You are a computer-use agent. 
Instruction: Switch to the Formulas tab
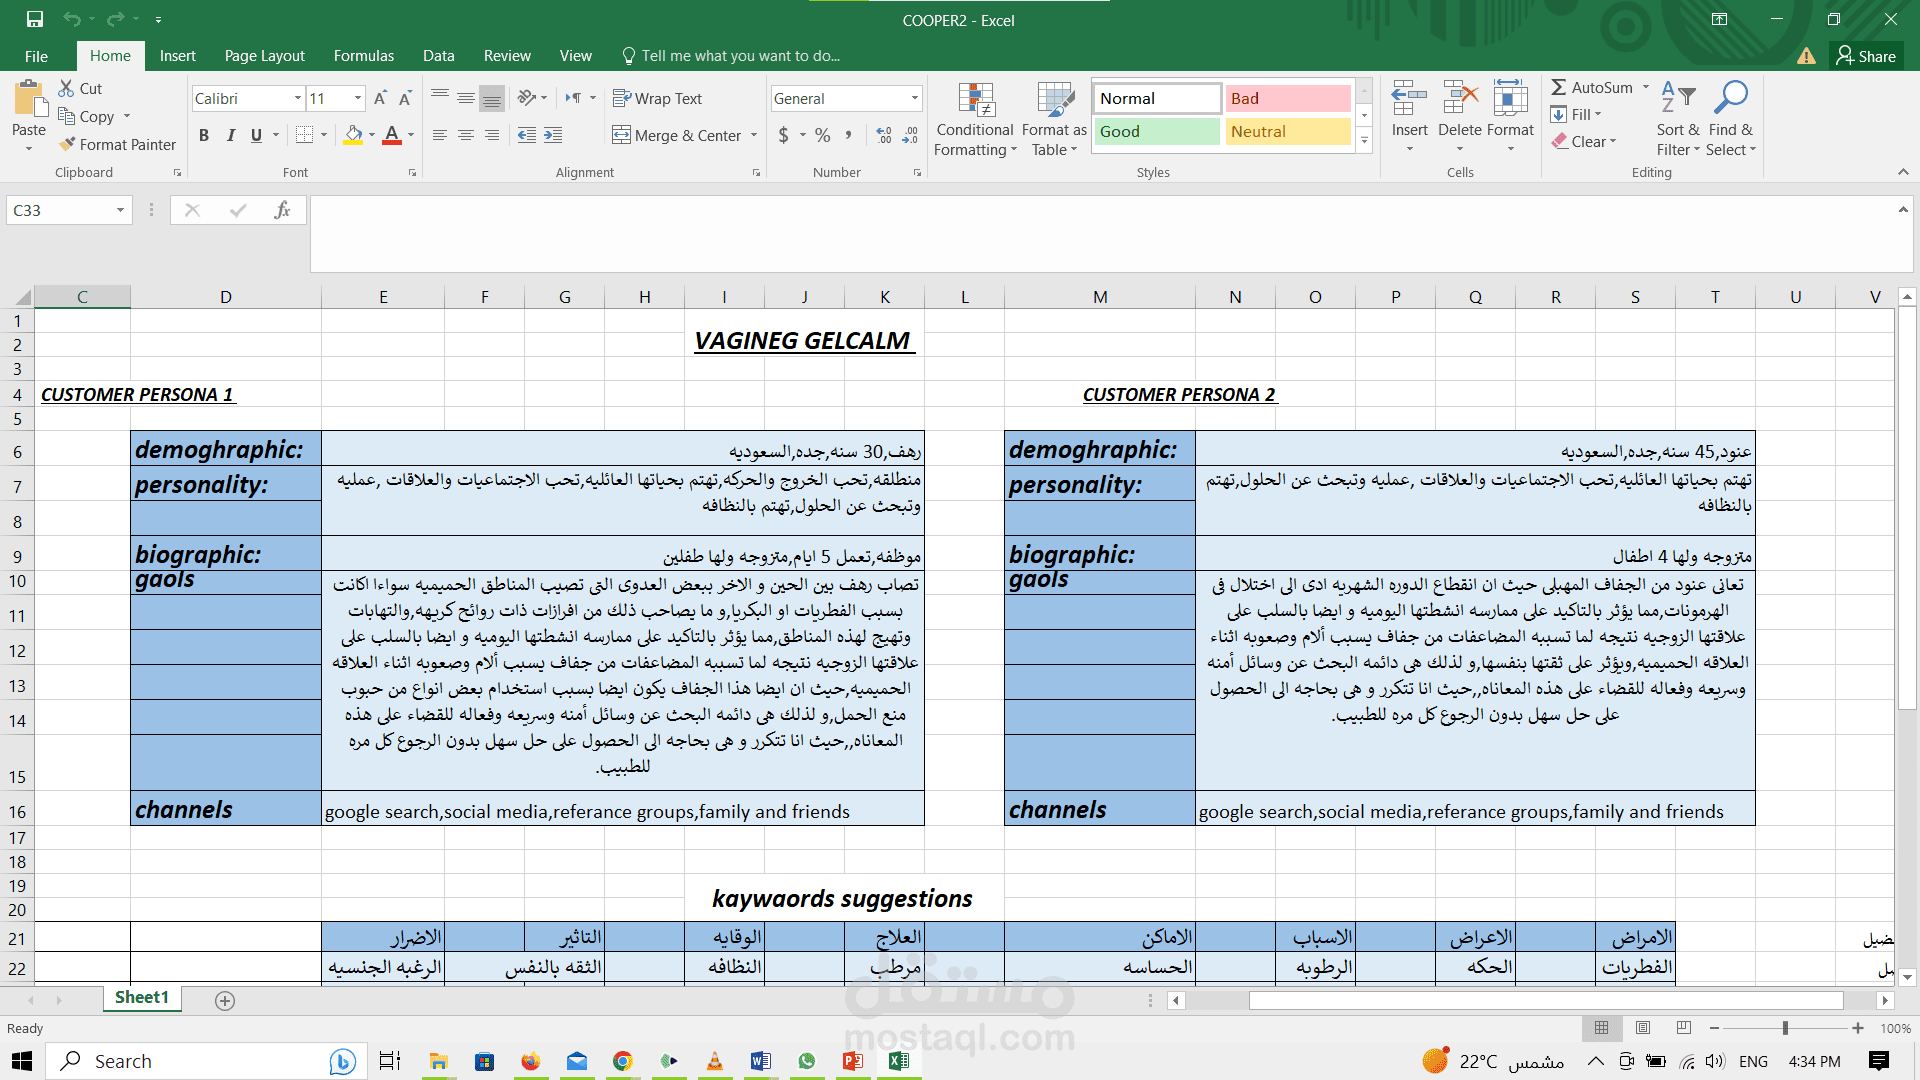(x=364, y=56)
